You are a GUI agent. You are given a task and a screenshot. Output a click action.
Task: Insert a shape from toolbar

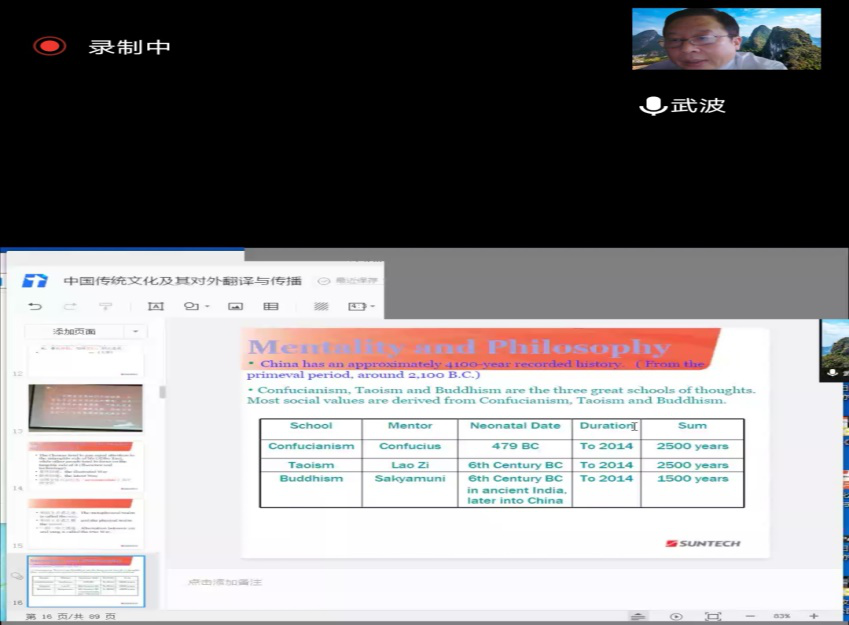(x=189, y=306)
